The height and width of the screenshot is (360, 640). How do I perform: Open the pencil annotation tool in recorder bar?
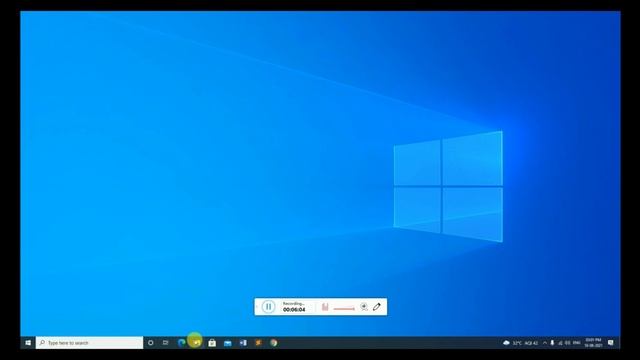point(377,307)
